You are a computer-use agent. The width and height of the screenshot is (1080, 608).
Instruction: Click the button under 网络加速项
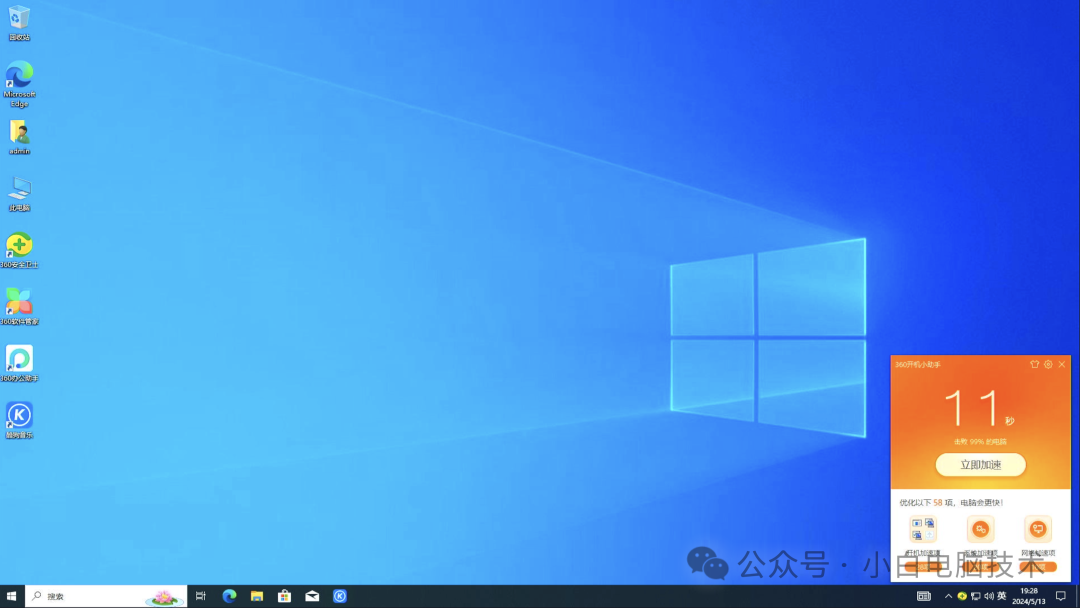tap(1038, 567)
